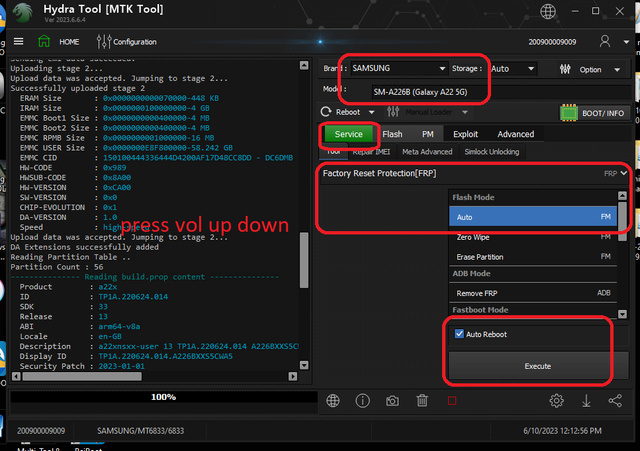Click the TP1A.220624.014 ID value in log

tap(133, 297)
